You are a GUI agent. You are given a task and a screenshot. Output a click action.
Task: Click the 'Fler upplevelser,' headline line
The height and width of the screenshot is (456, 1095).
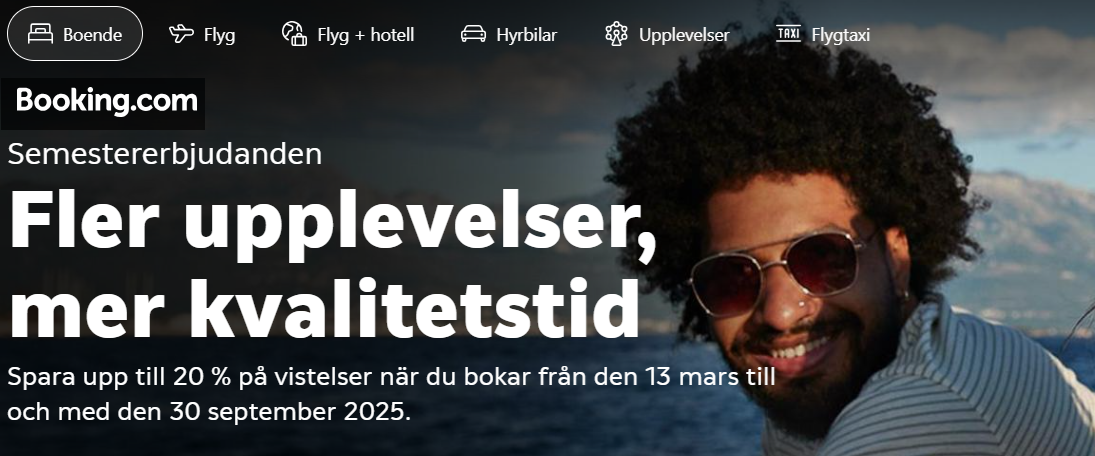tap(333, 219)
